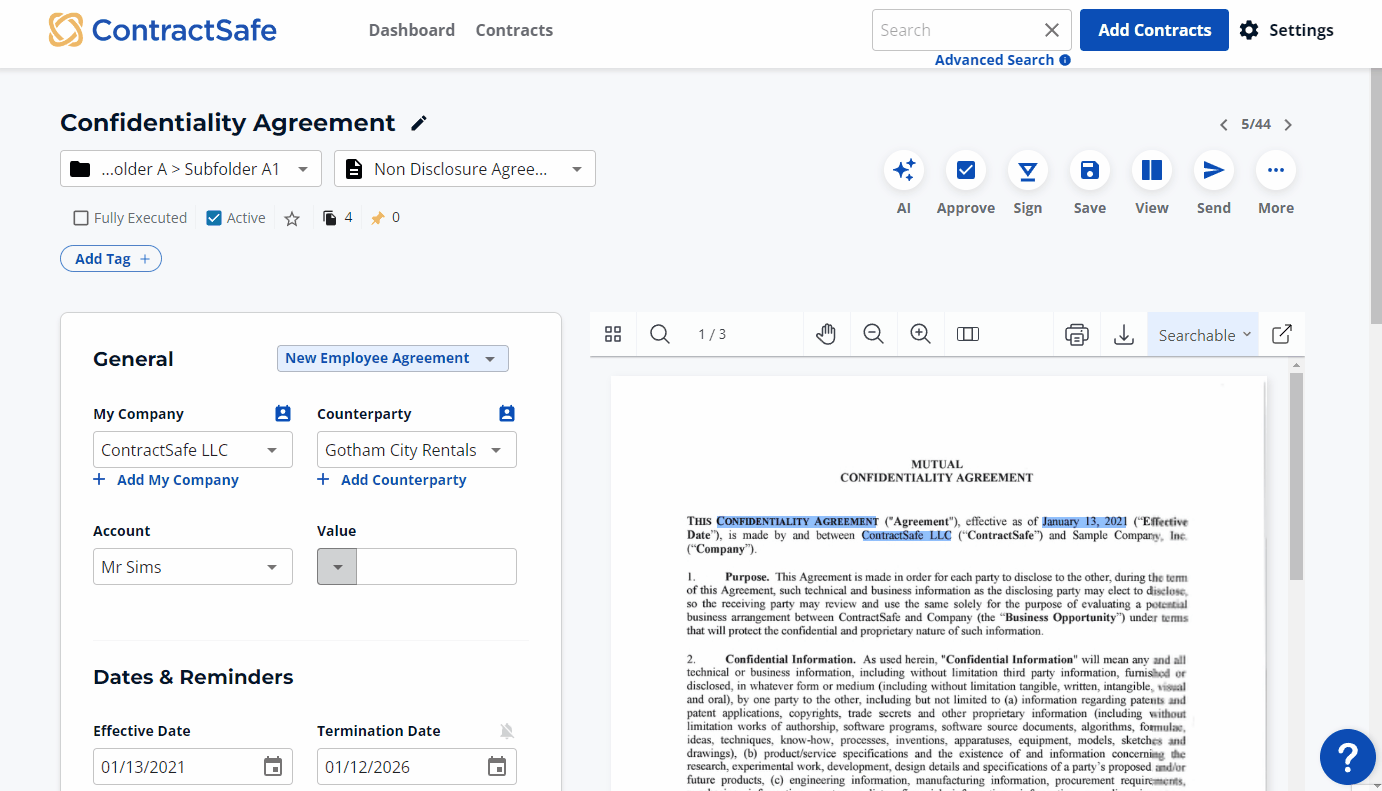
Task: Click the Send paper plane icon
Action: [x=1213, y=171]
